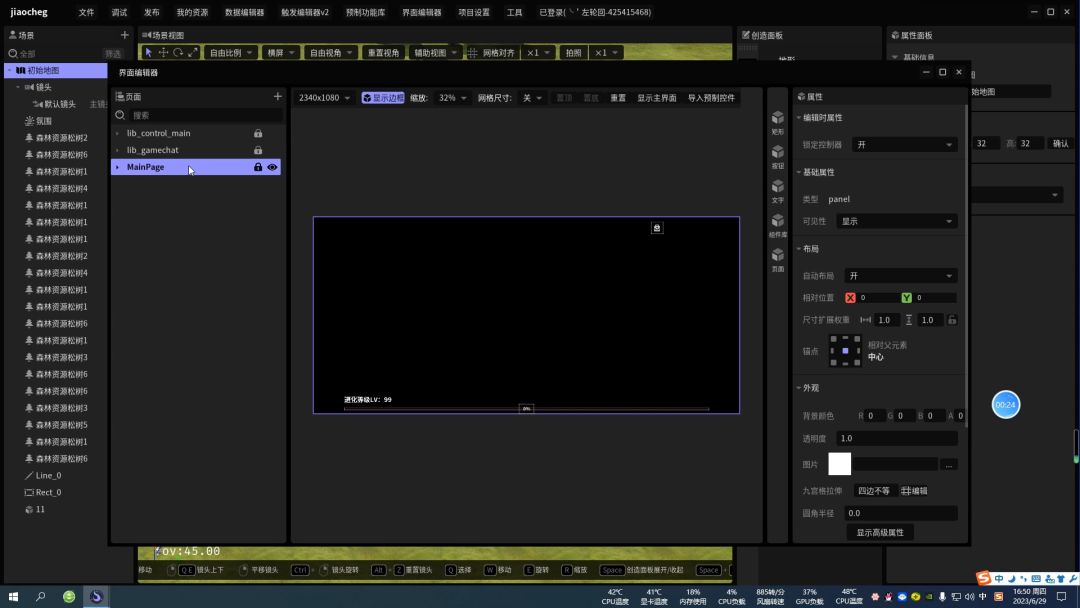Click the 页面 page widget icon
The image size is (1080, 608).
click(777, 257)
